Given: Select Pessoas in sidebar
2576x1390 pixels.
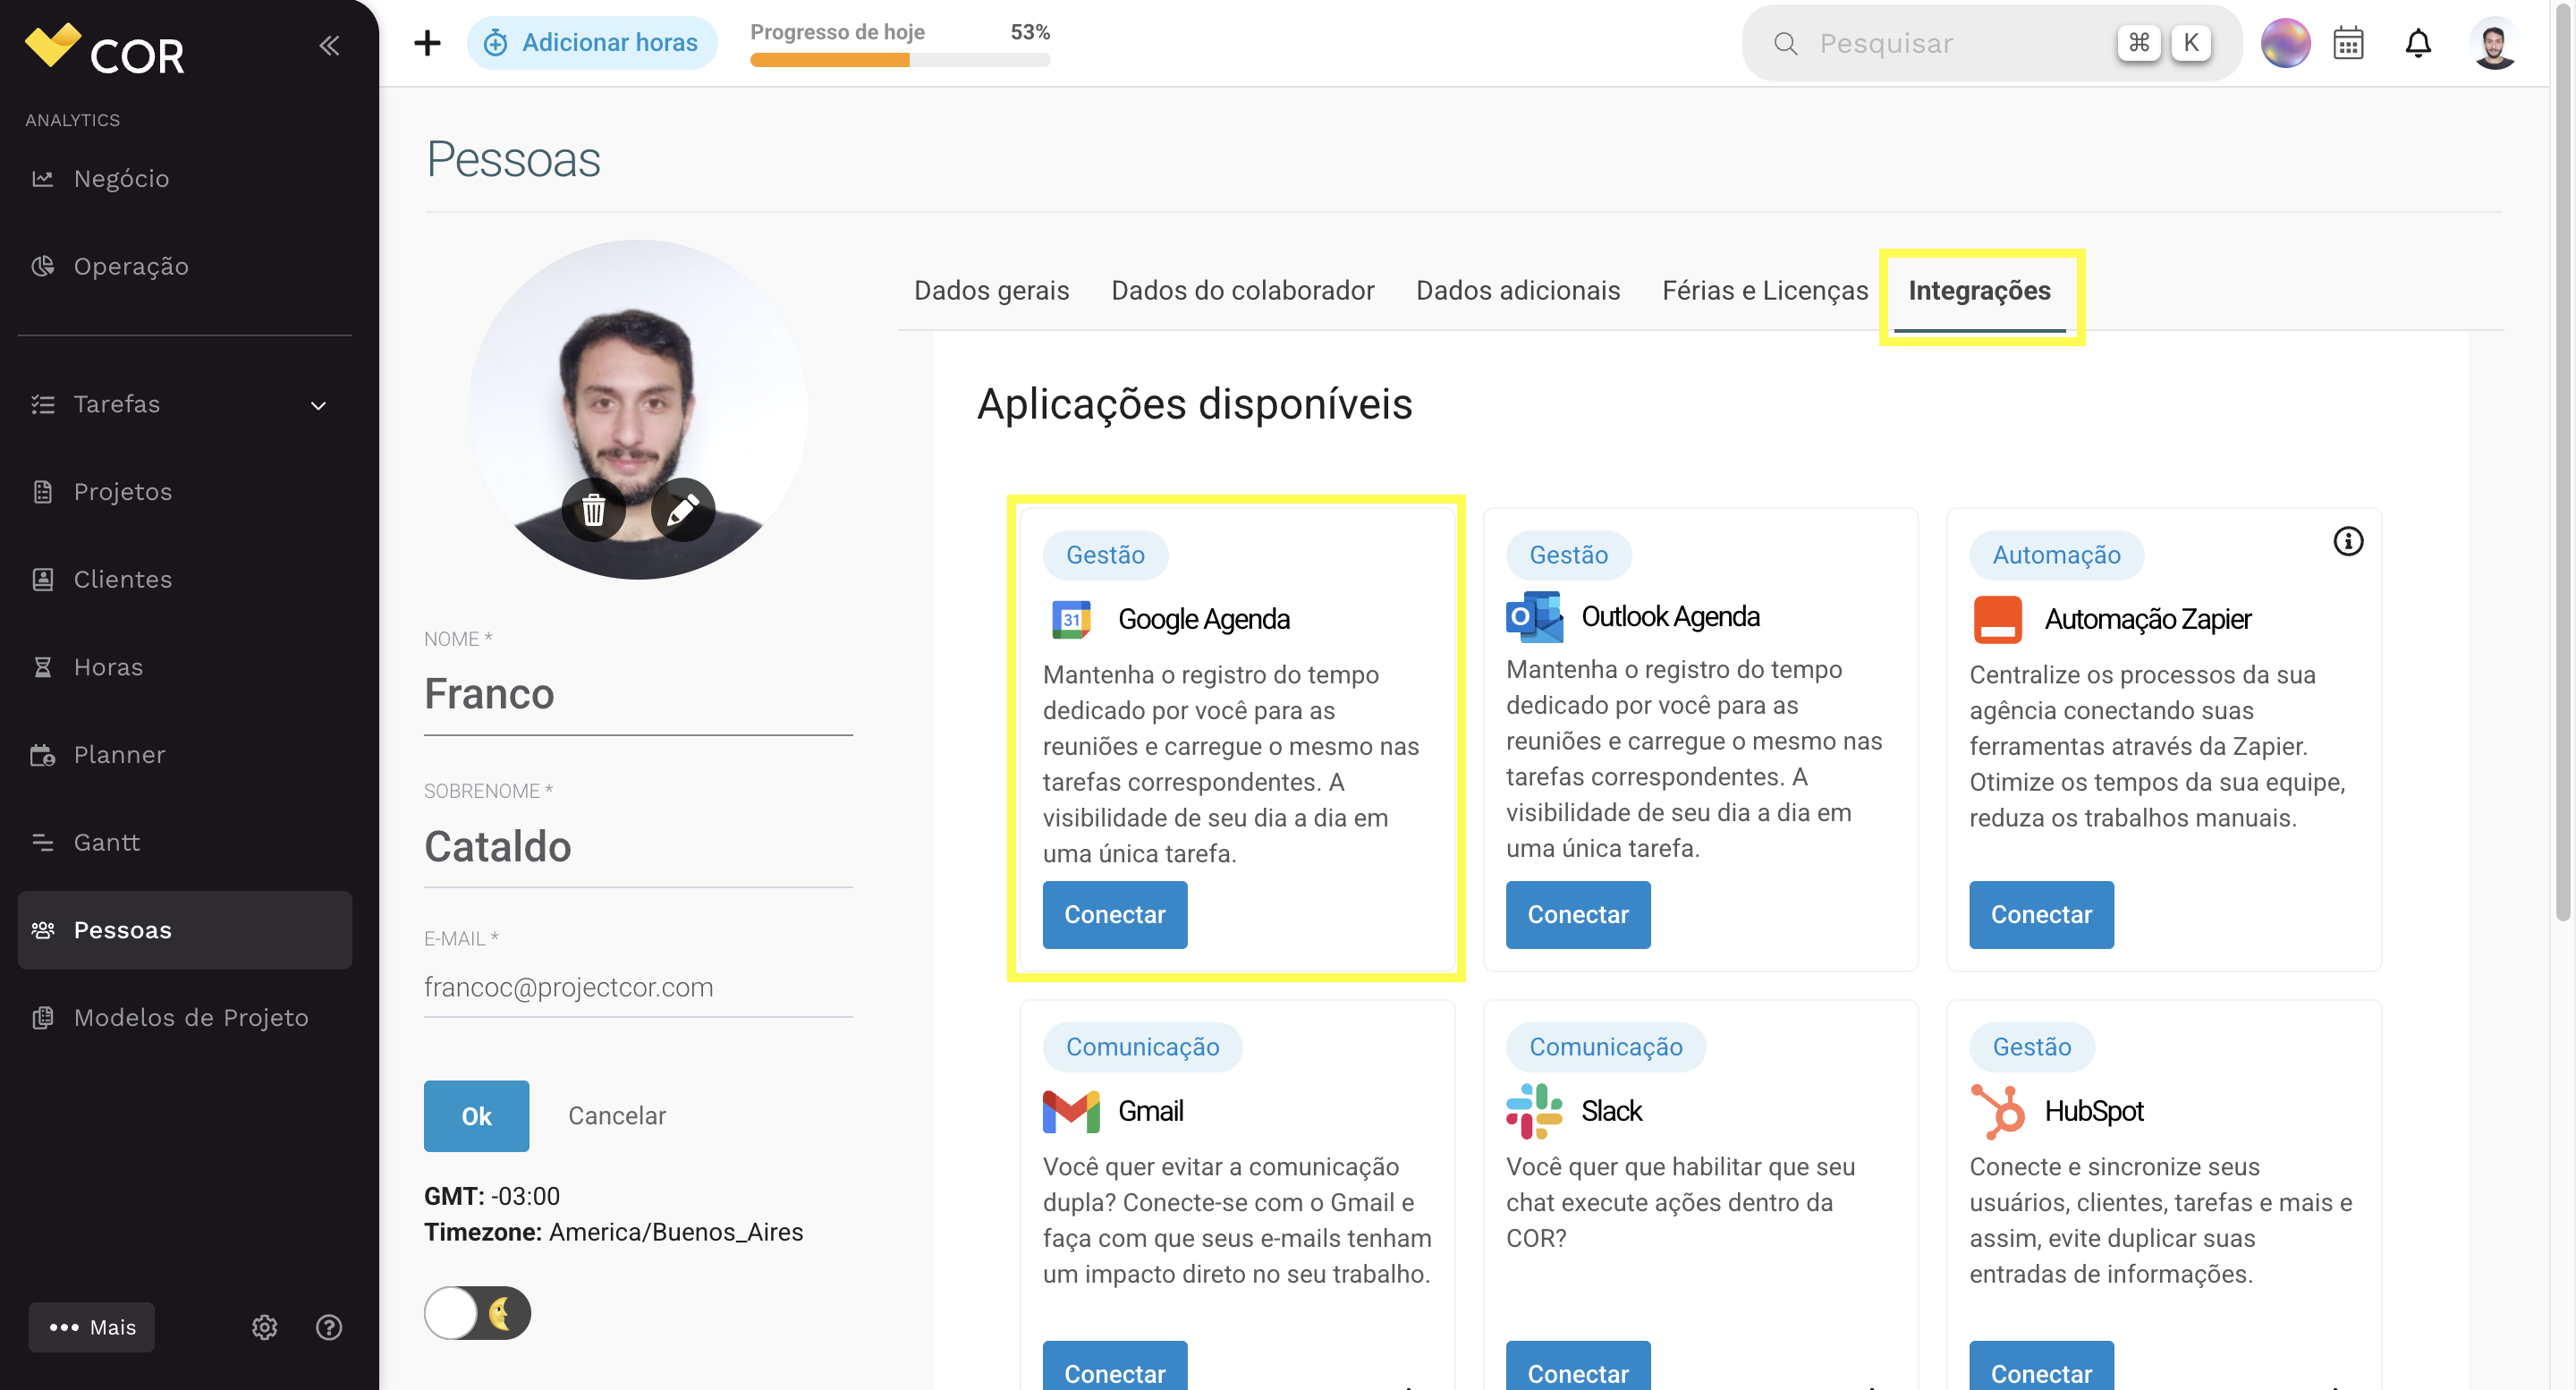Looking at the screenshot, I should click(x=185, y=930).
